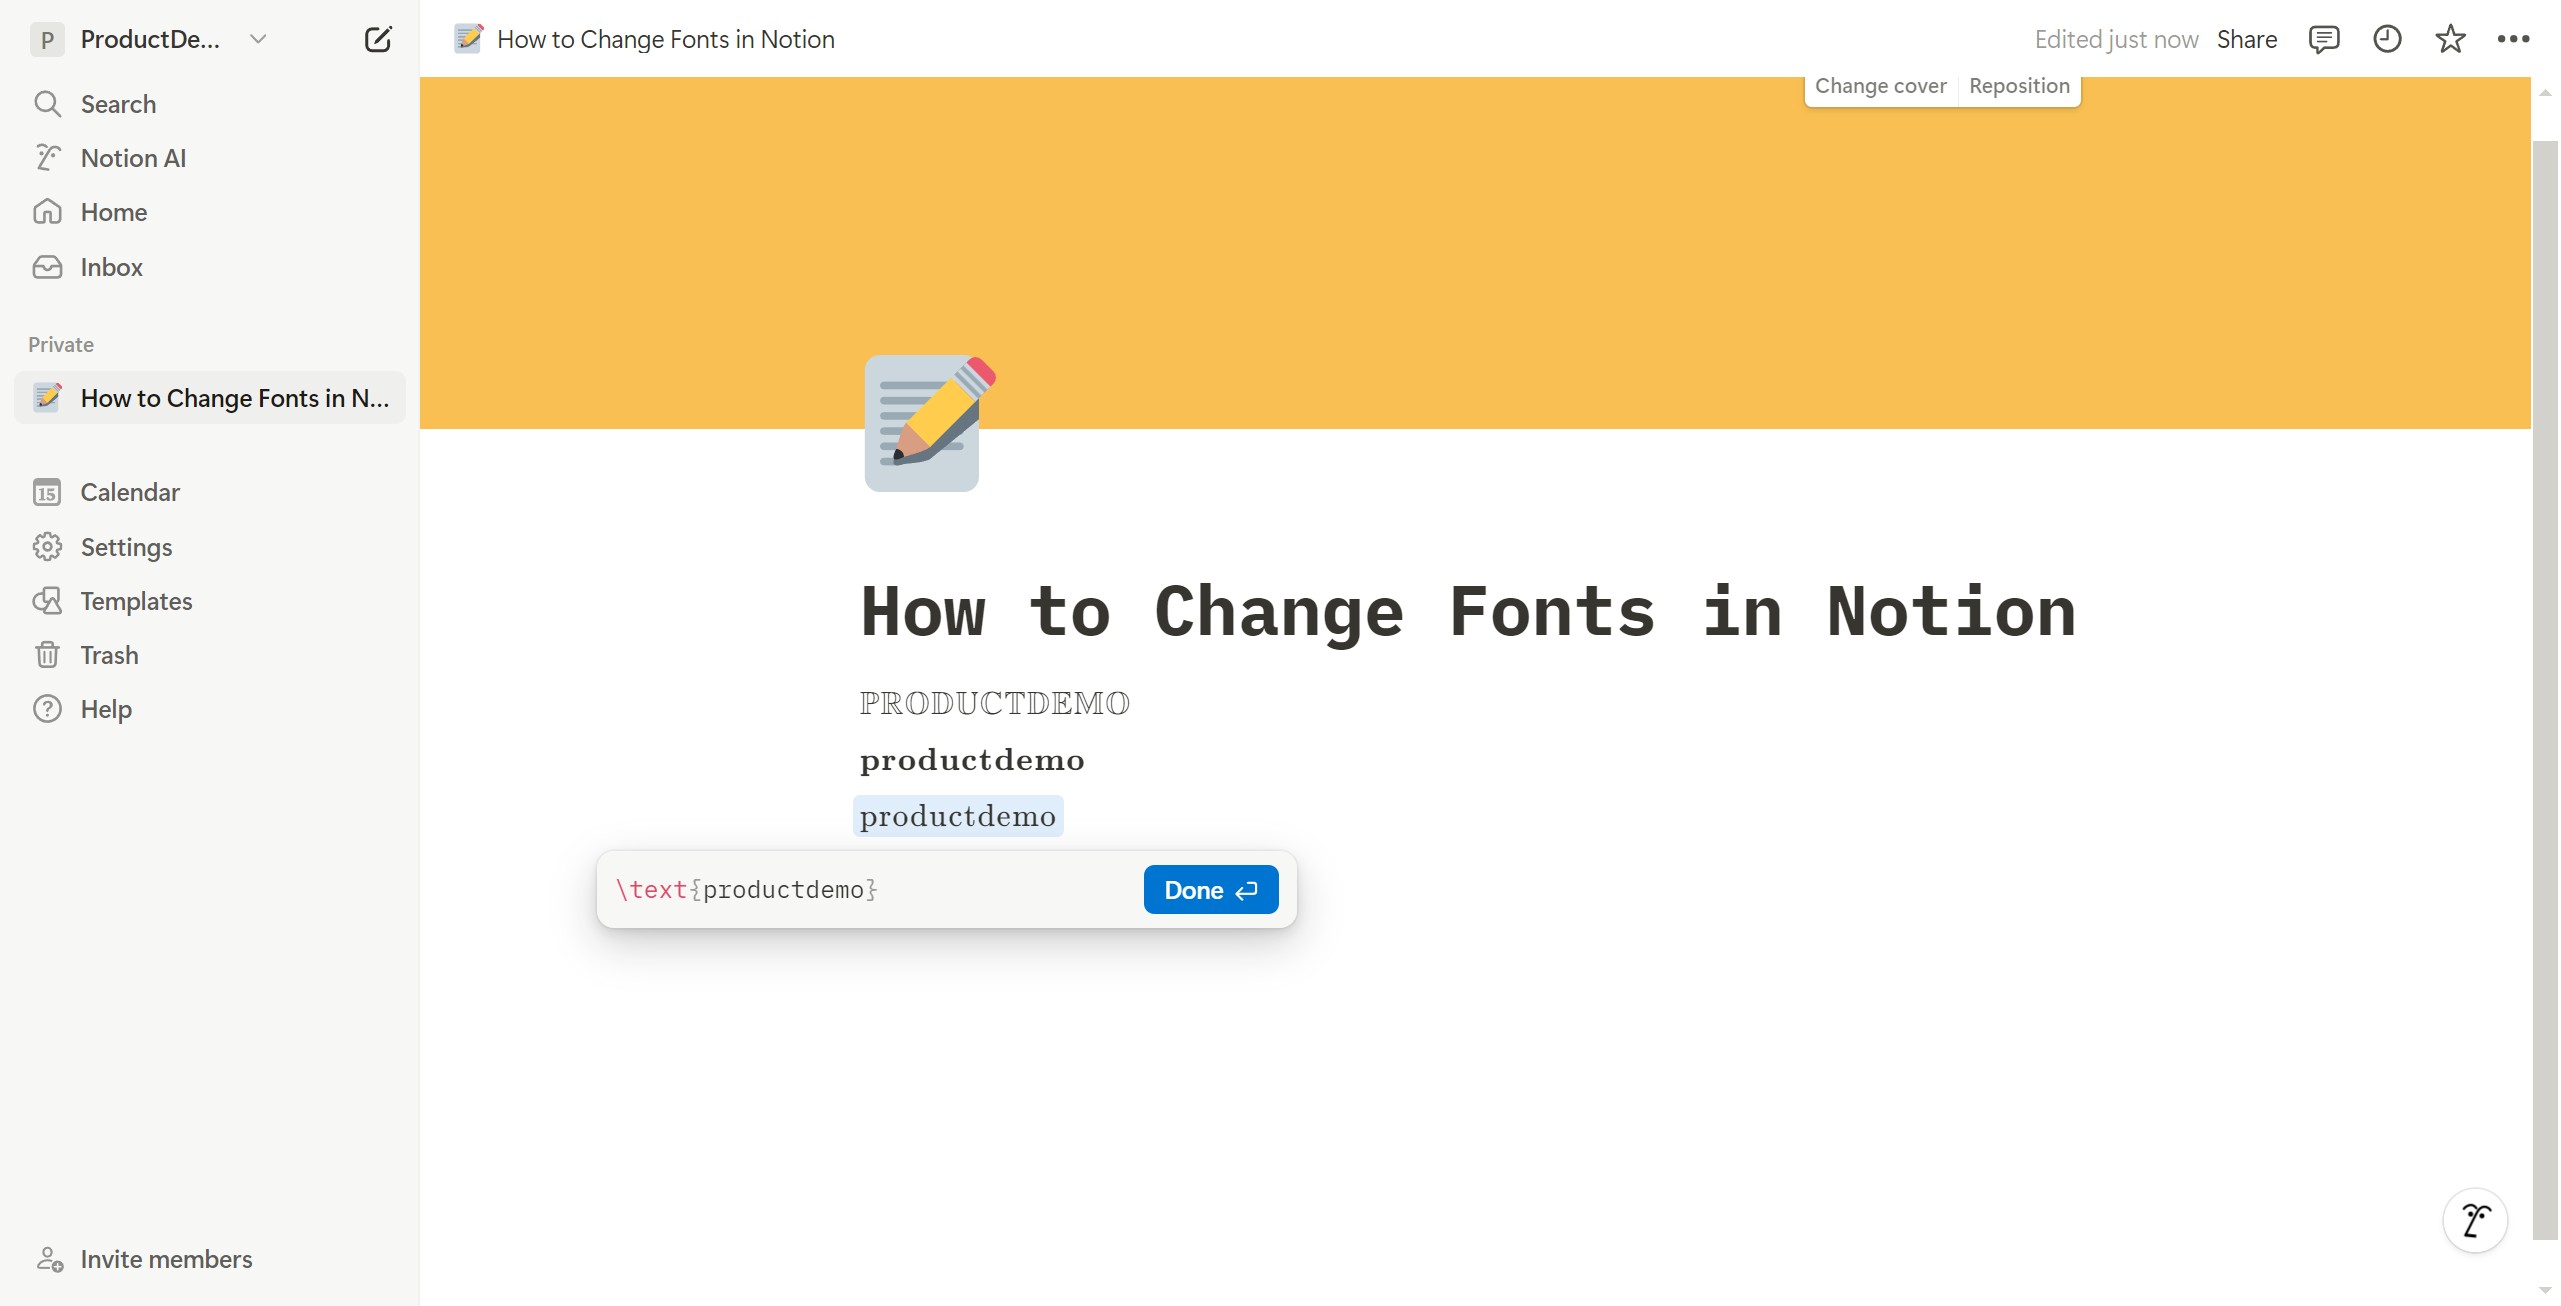The image size is (2561, 1306).
Task: Click the outlined PRODUCTDEMO equation
Action: pyautogui.click(x=994, y=703)
